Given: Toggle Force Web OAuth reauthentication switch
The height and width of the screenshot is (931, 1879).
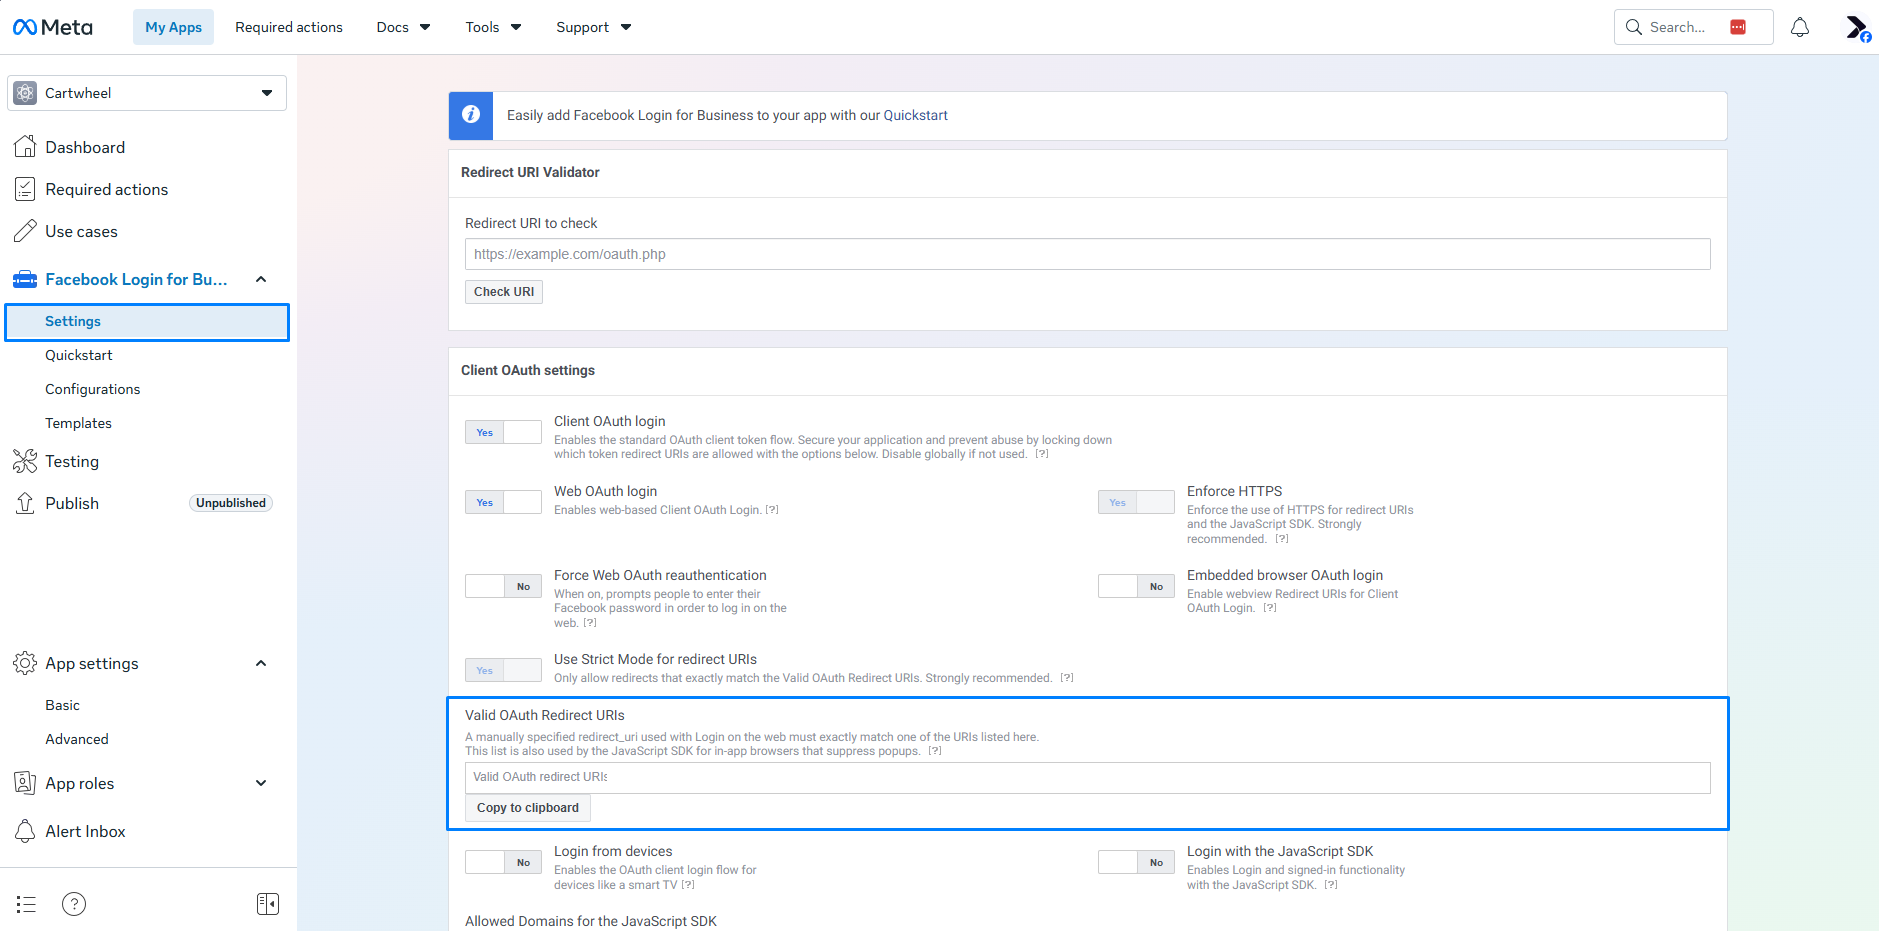Looking at the screenshot, I should pyautogui.click(x=503, y=586).
